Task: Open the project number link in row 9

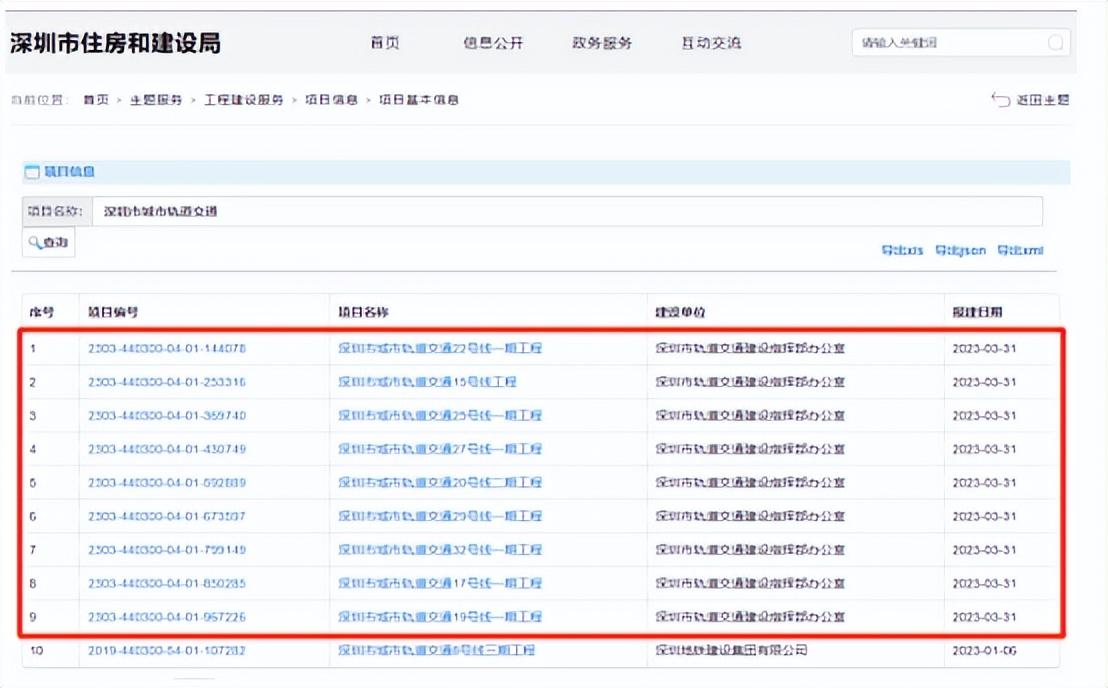Action: point(167,617)
